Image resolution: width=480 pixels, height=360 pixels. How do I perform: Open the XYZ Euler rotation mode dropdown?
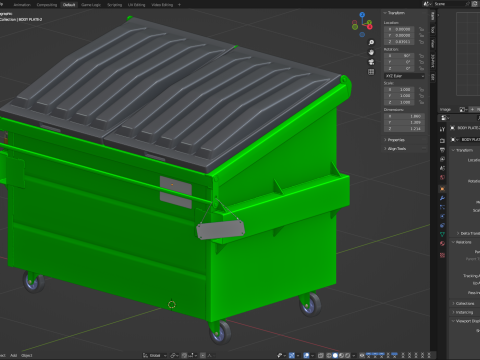(x=404, y=76)
